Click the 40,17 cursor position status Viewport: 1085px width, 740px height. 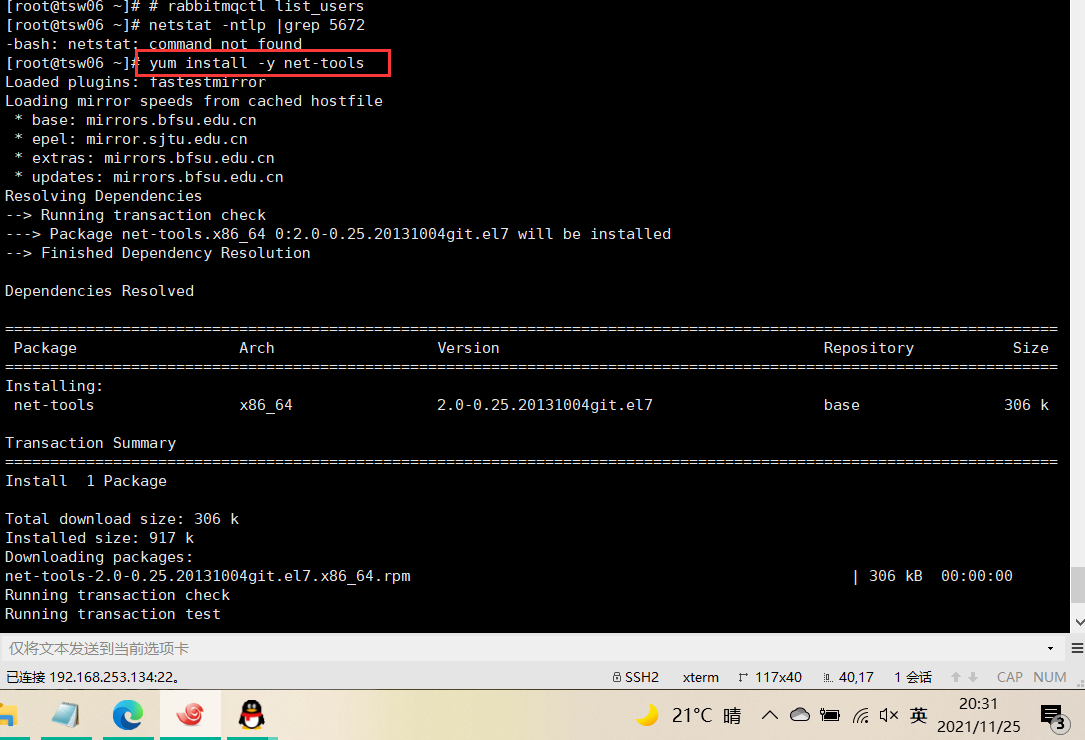point(848,677)
